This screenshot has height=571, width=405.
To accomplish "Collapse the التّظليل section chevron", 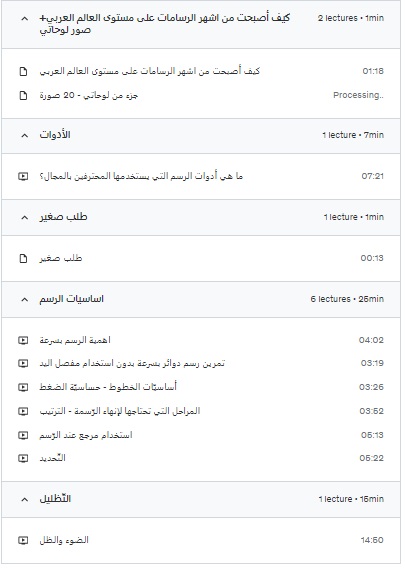I will coord(24,499).
